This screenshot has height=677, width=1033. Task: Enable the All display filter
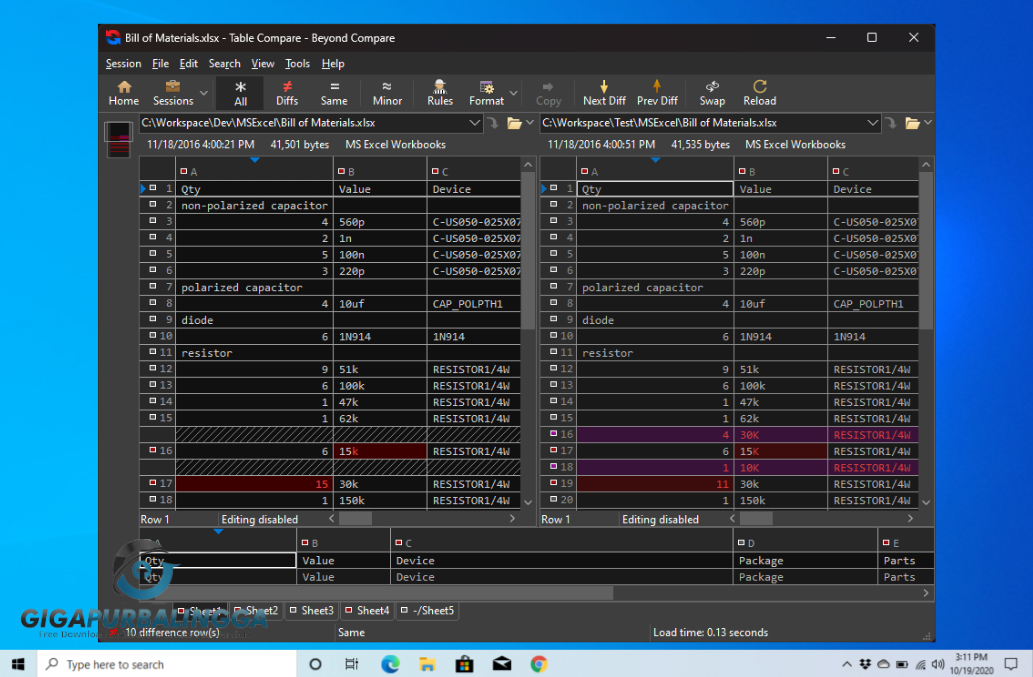(240, 93)
